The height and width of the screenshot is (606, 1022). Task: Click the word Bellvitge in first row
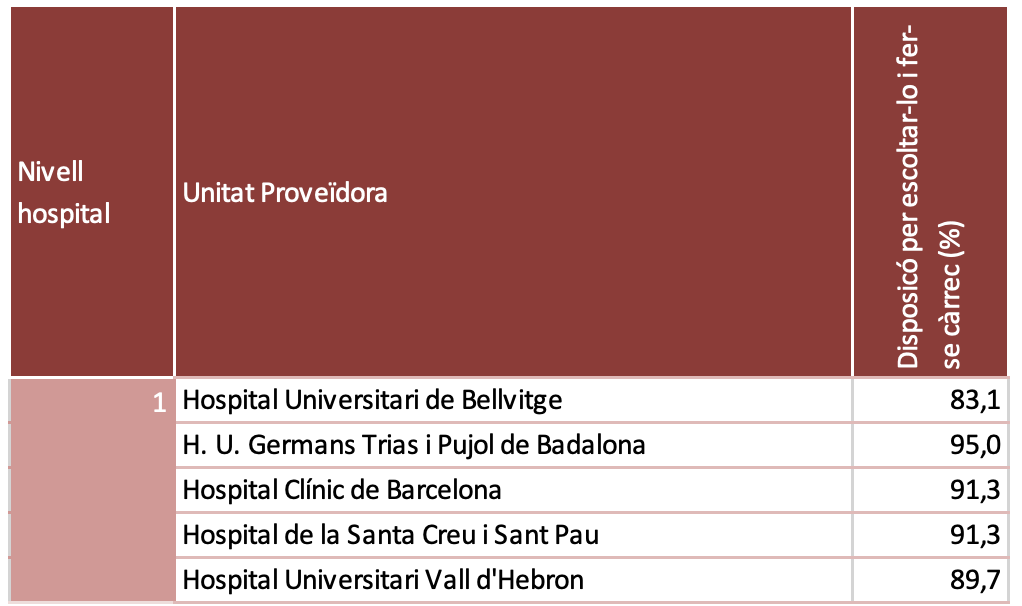513,401
